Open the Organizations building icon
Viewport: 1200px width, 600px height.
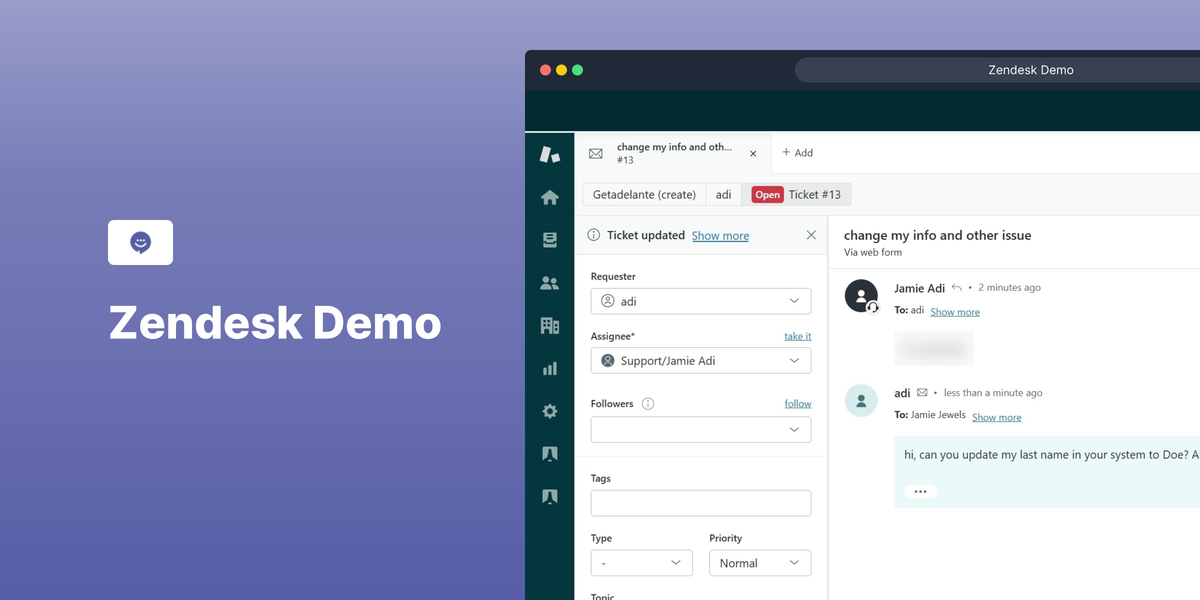click(549, 325)
